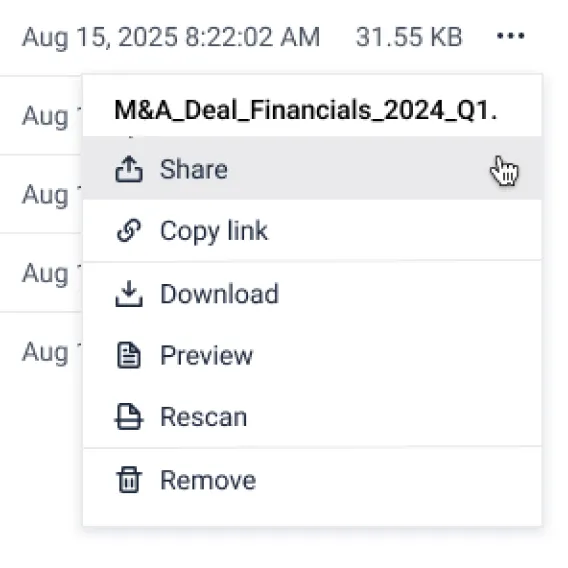Click the chain-link icon for Copy link
The width and height of the screenshot is (568, 568).
point(129,230)
